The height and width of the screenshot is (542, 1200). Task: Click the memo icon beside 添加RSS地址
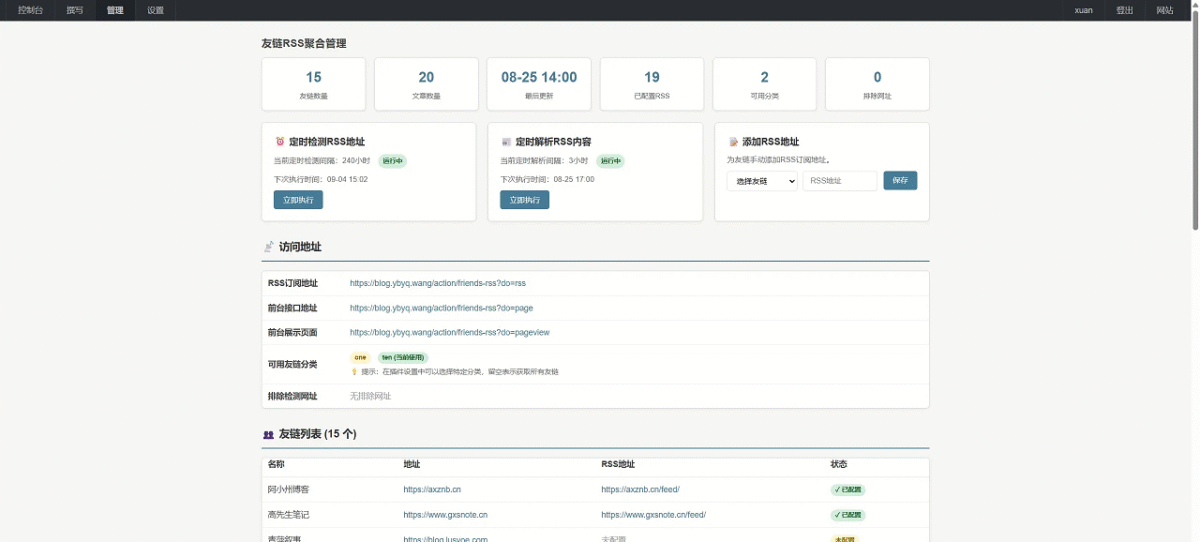click(733, 142)
